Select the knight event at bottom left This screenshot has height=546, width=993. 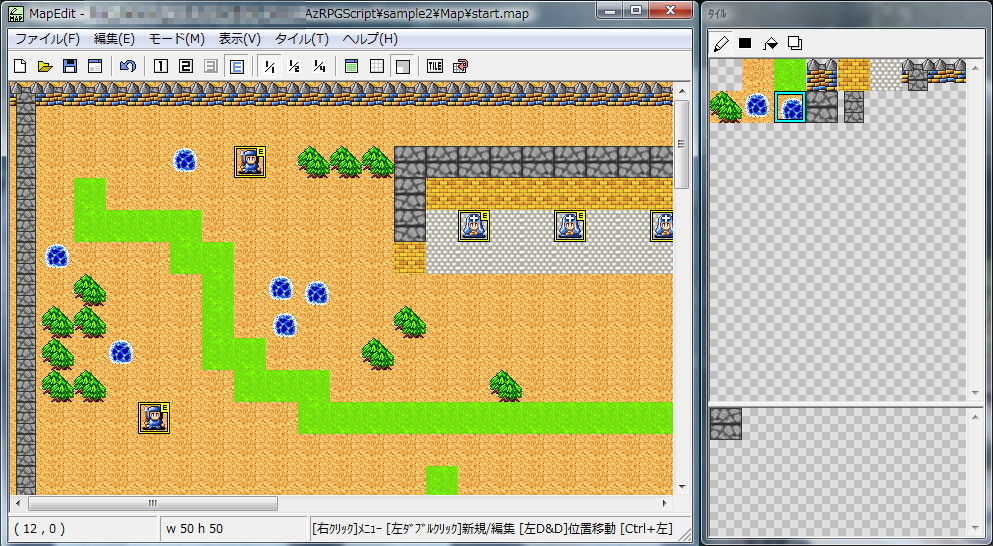click(154, 417)
